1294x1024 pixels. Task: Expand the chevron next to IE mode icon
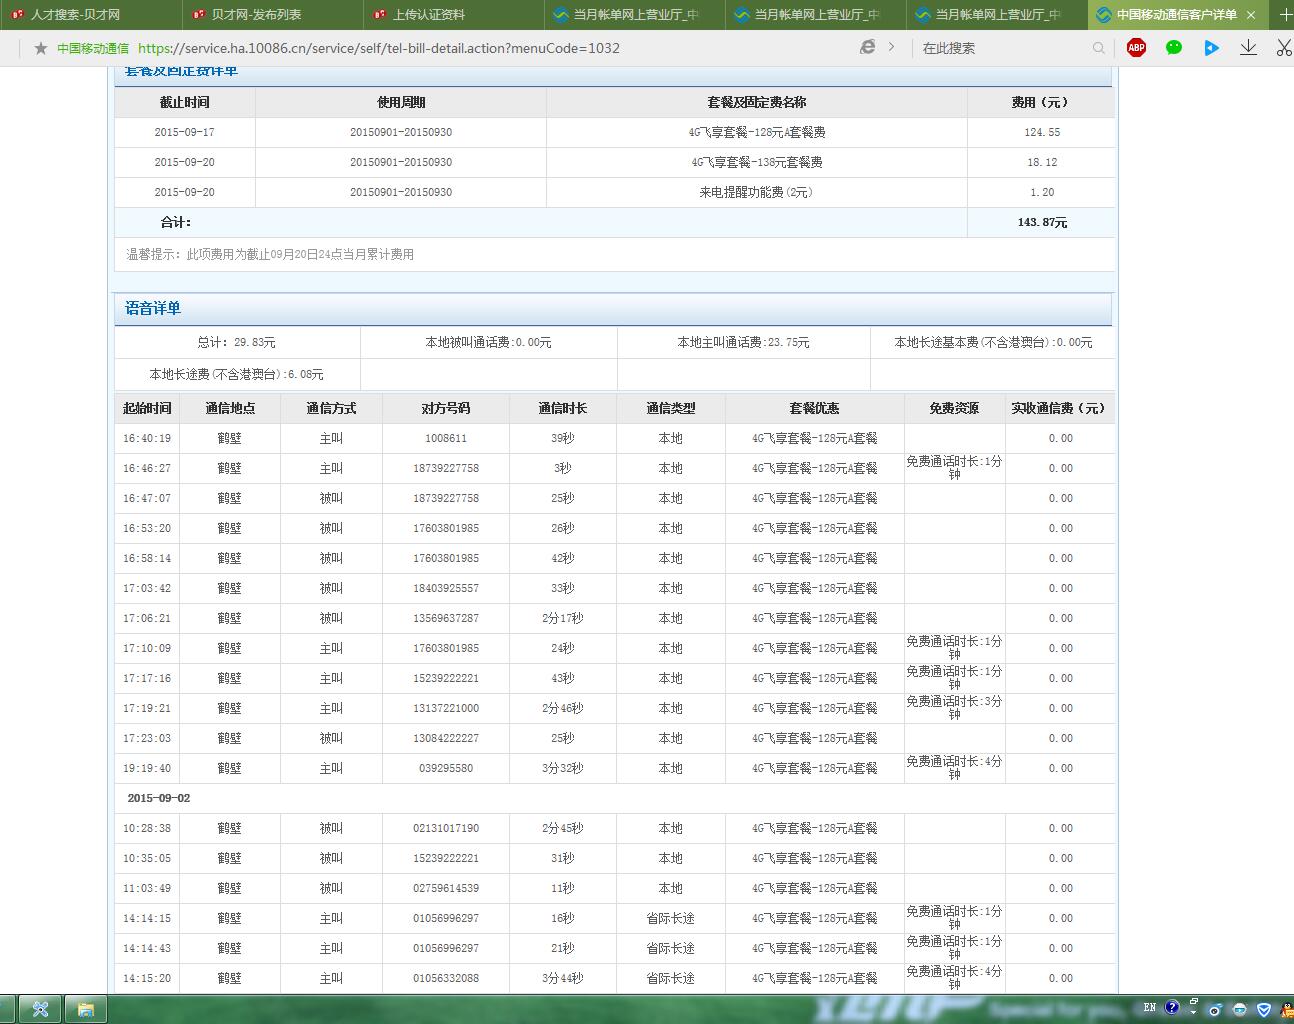(891, 47)
